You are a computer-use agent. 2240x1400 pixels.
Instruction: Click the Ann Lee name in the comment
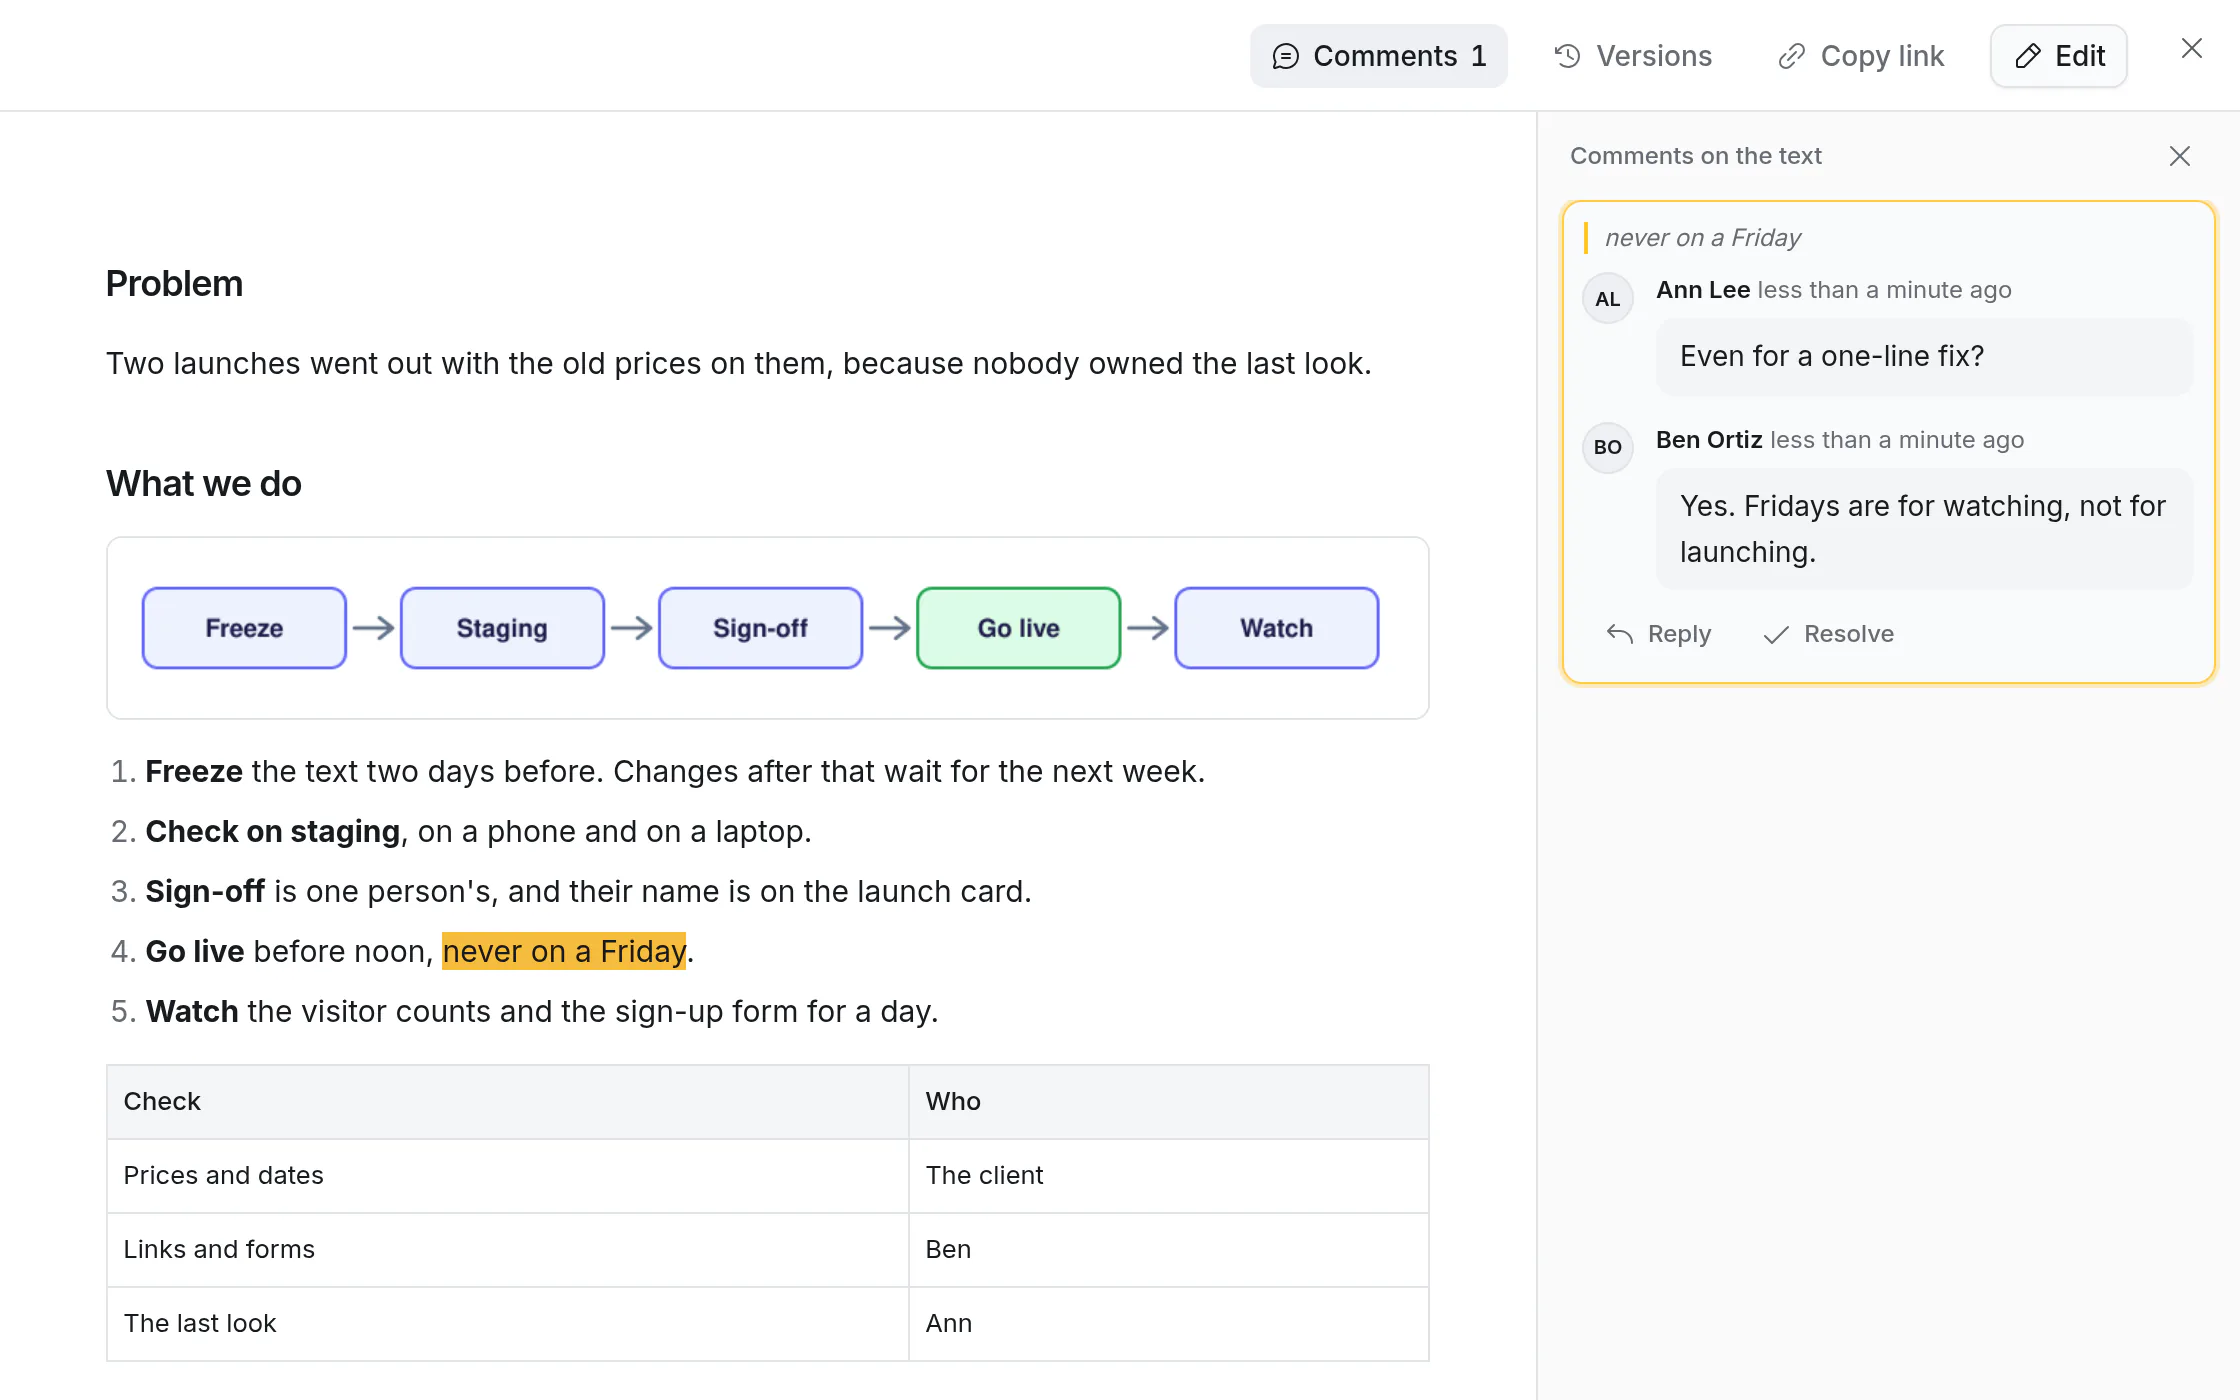coord(1703,290)
